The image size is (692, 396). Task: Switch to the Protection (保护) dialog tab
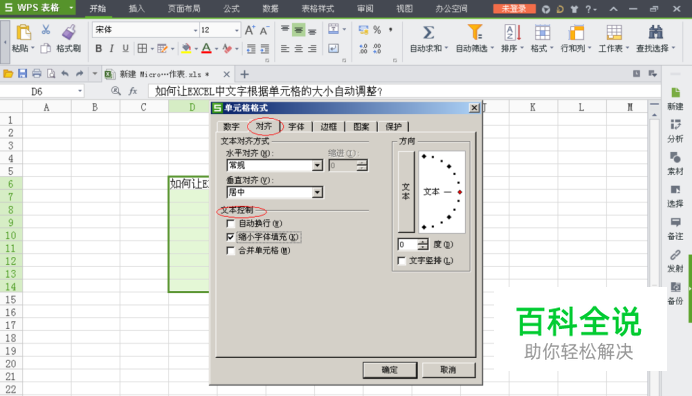[x=393, y=127]
